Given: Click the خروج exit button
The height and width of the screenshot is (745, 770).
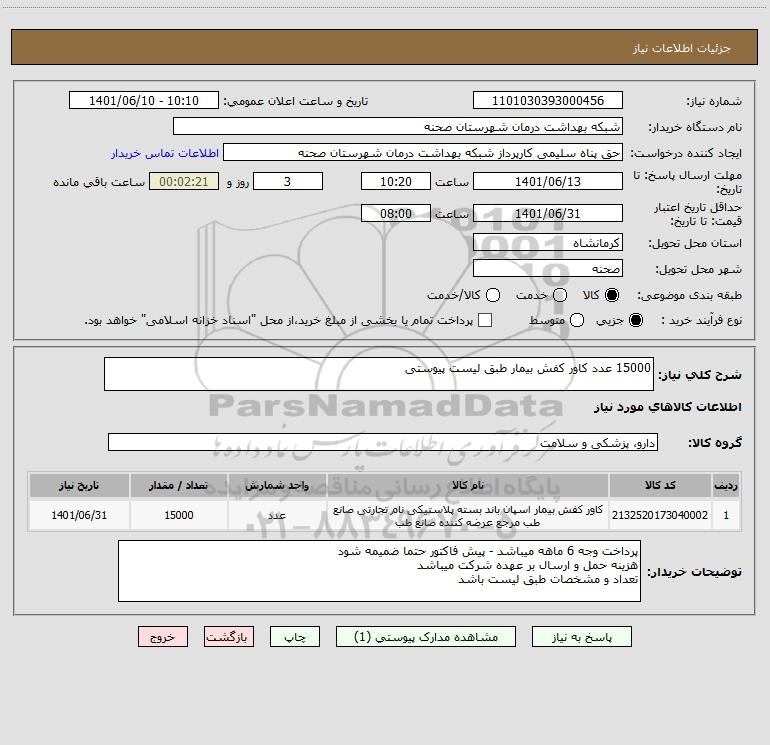Looking at the screenshot, I should click(x=163, y=637).
